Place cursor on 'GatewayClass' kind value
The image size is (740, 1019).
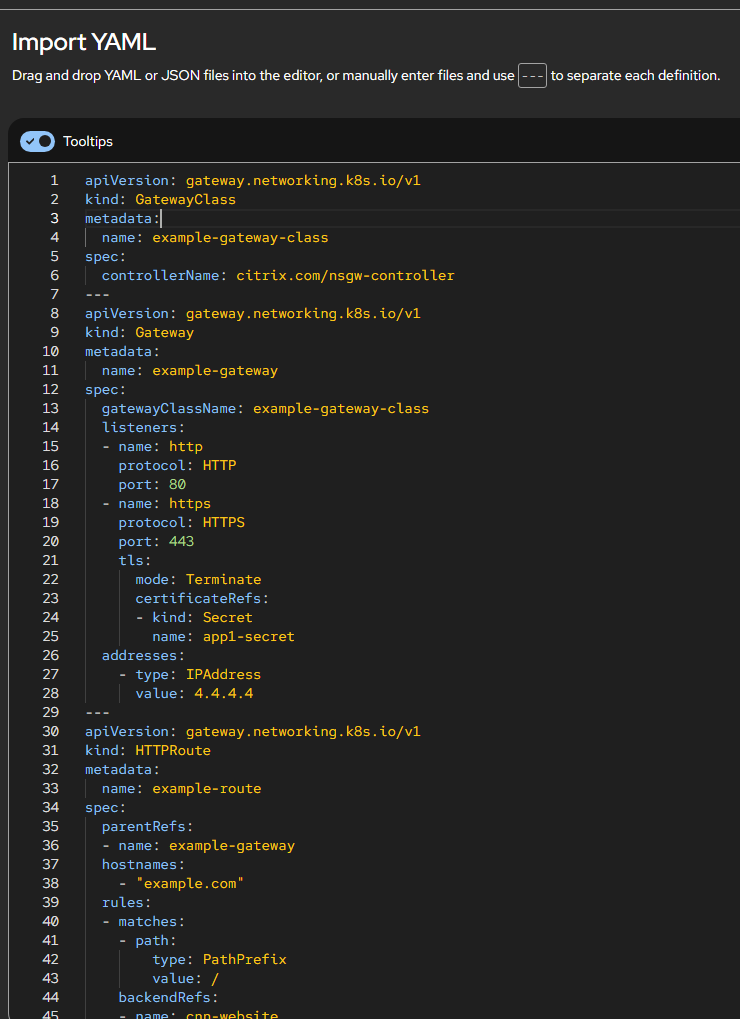click(x=185, y=199)
